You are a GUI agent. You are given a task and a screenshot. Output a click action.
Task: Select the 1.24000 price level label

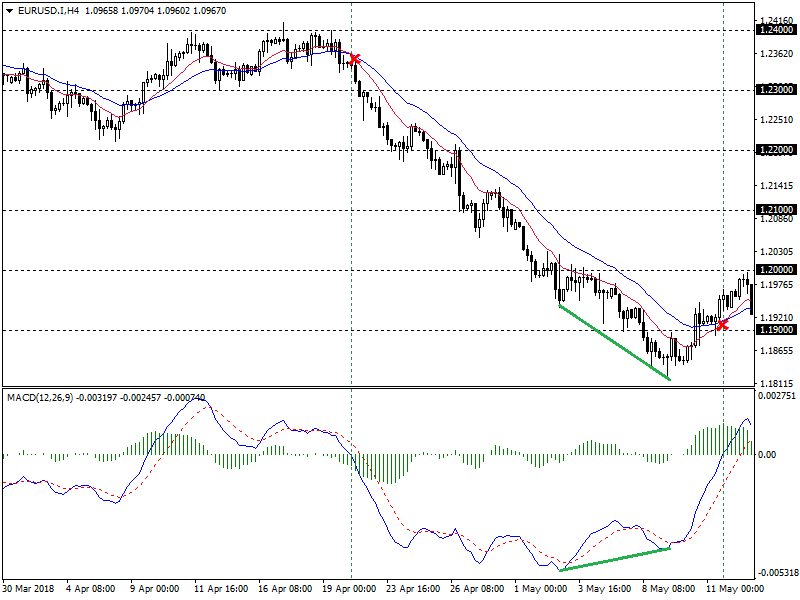tap(777, 30)
